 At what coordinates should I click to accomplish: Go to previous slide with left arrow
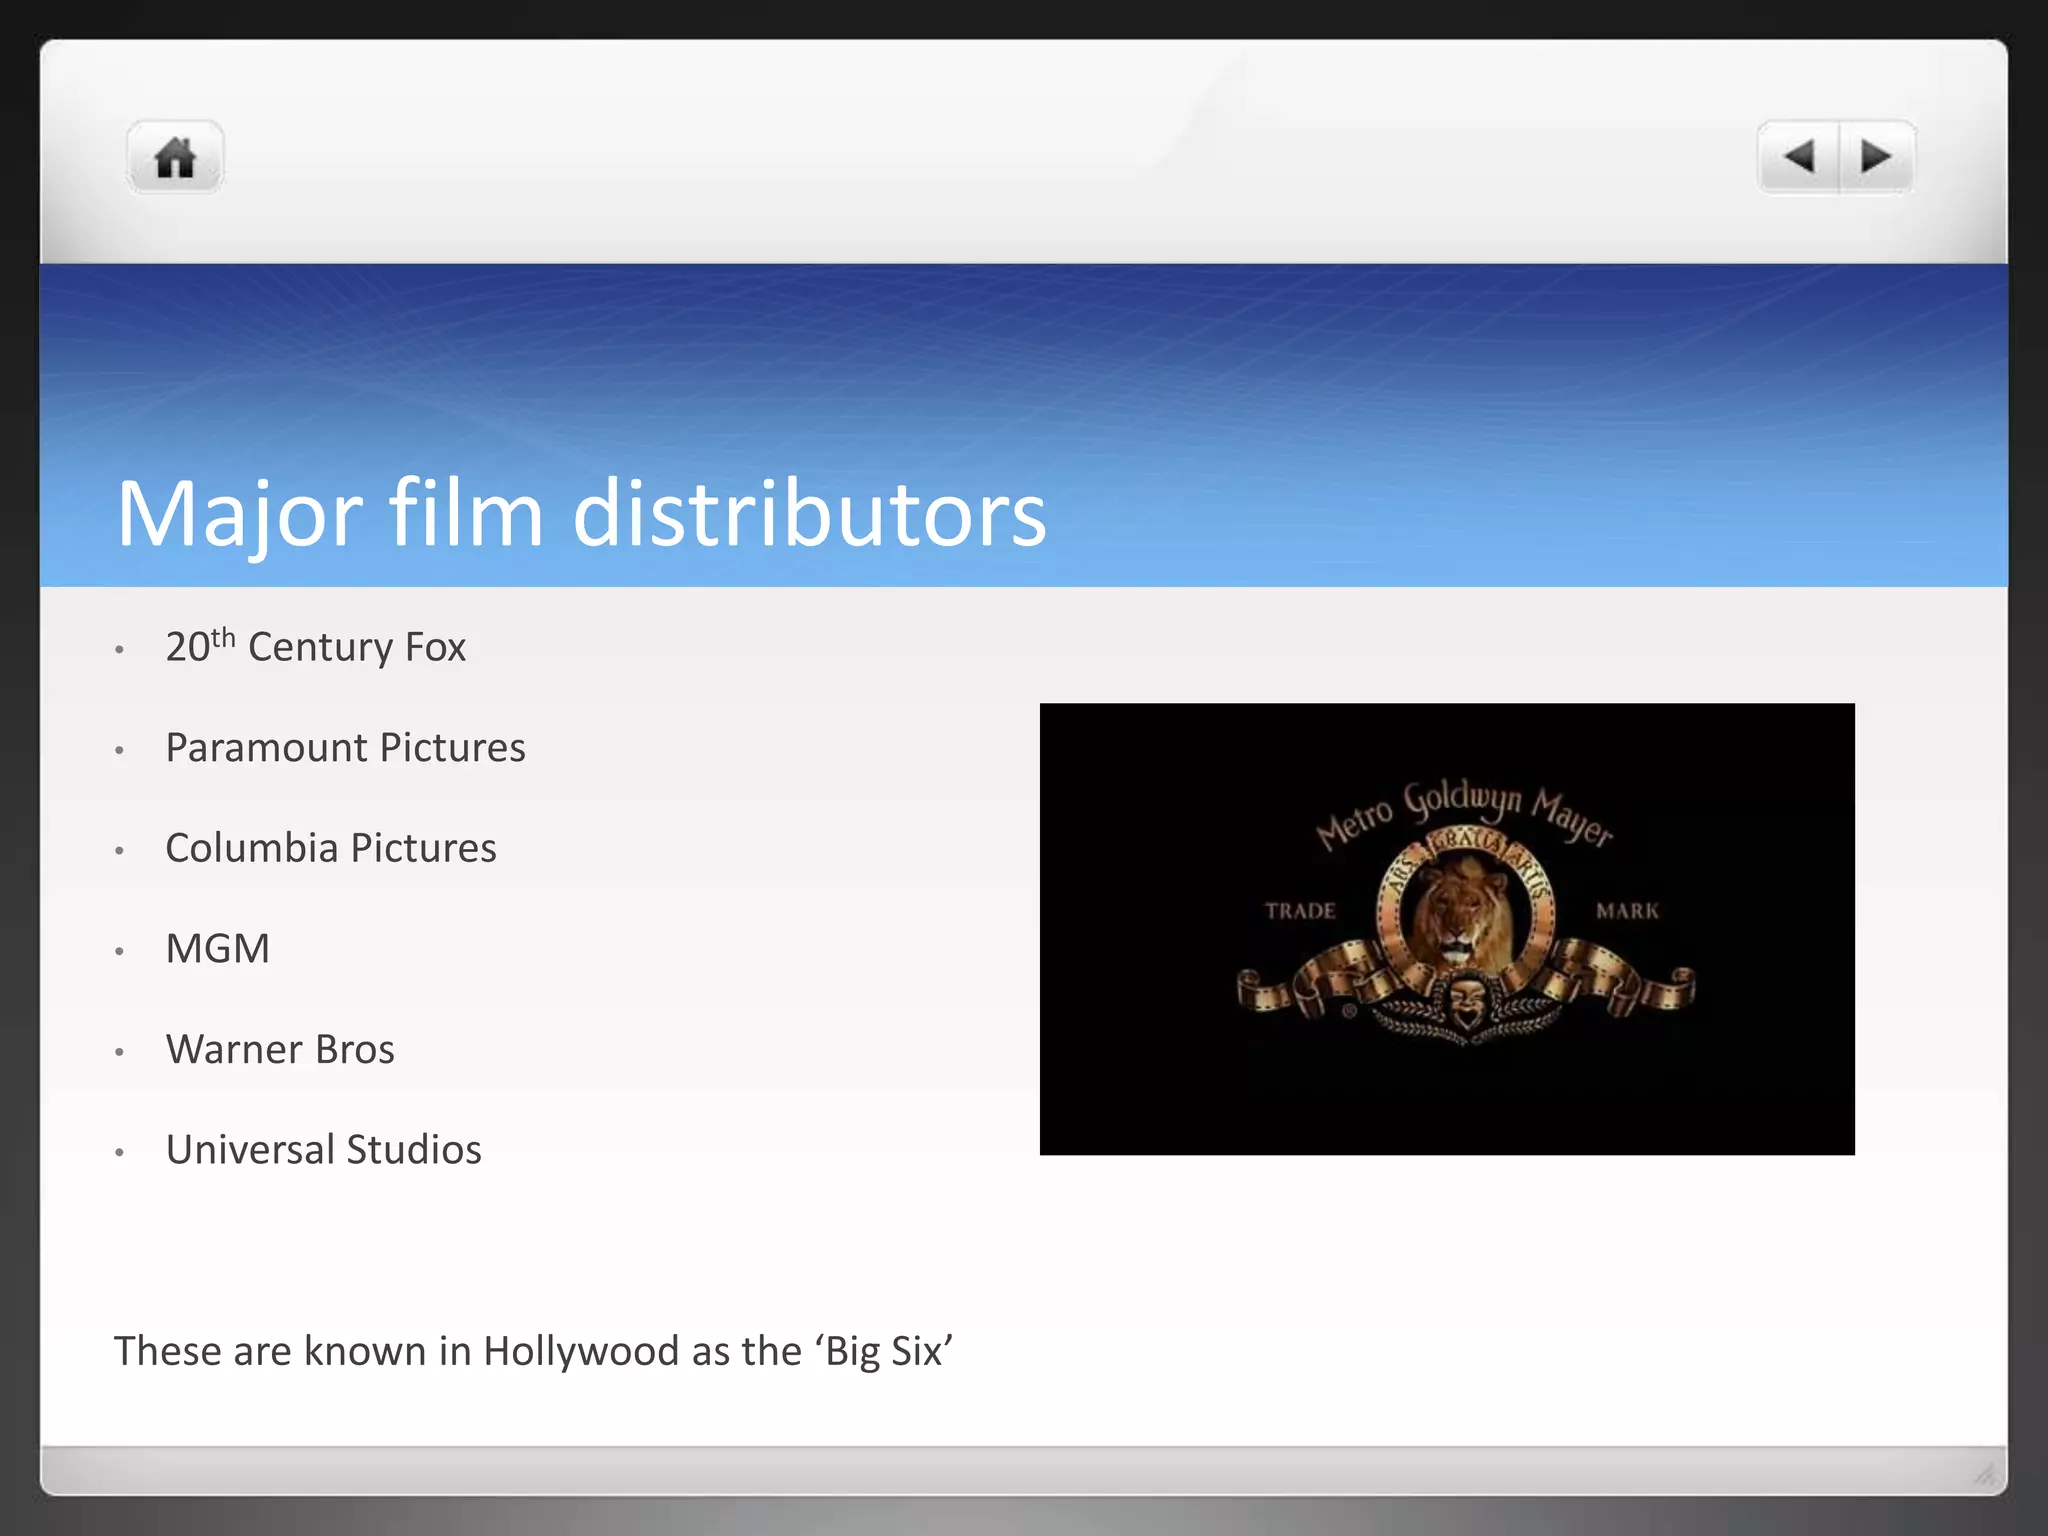click(1799, 157)
